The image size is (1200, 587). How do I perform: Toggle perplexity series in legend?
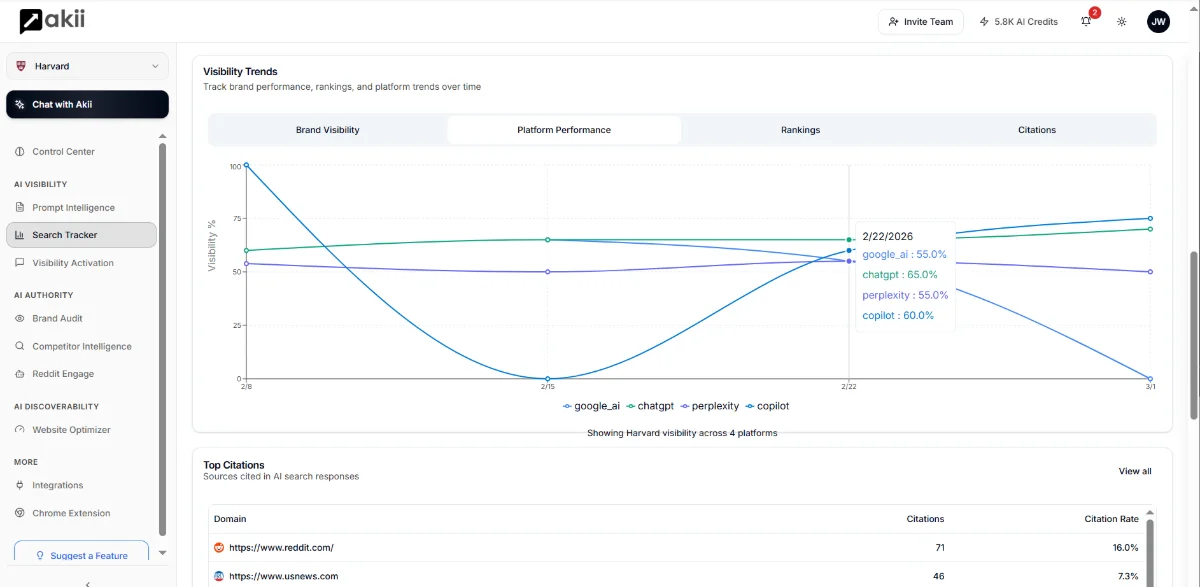coord(710,406)
